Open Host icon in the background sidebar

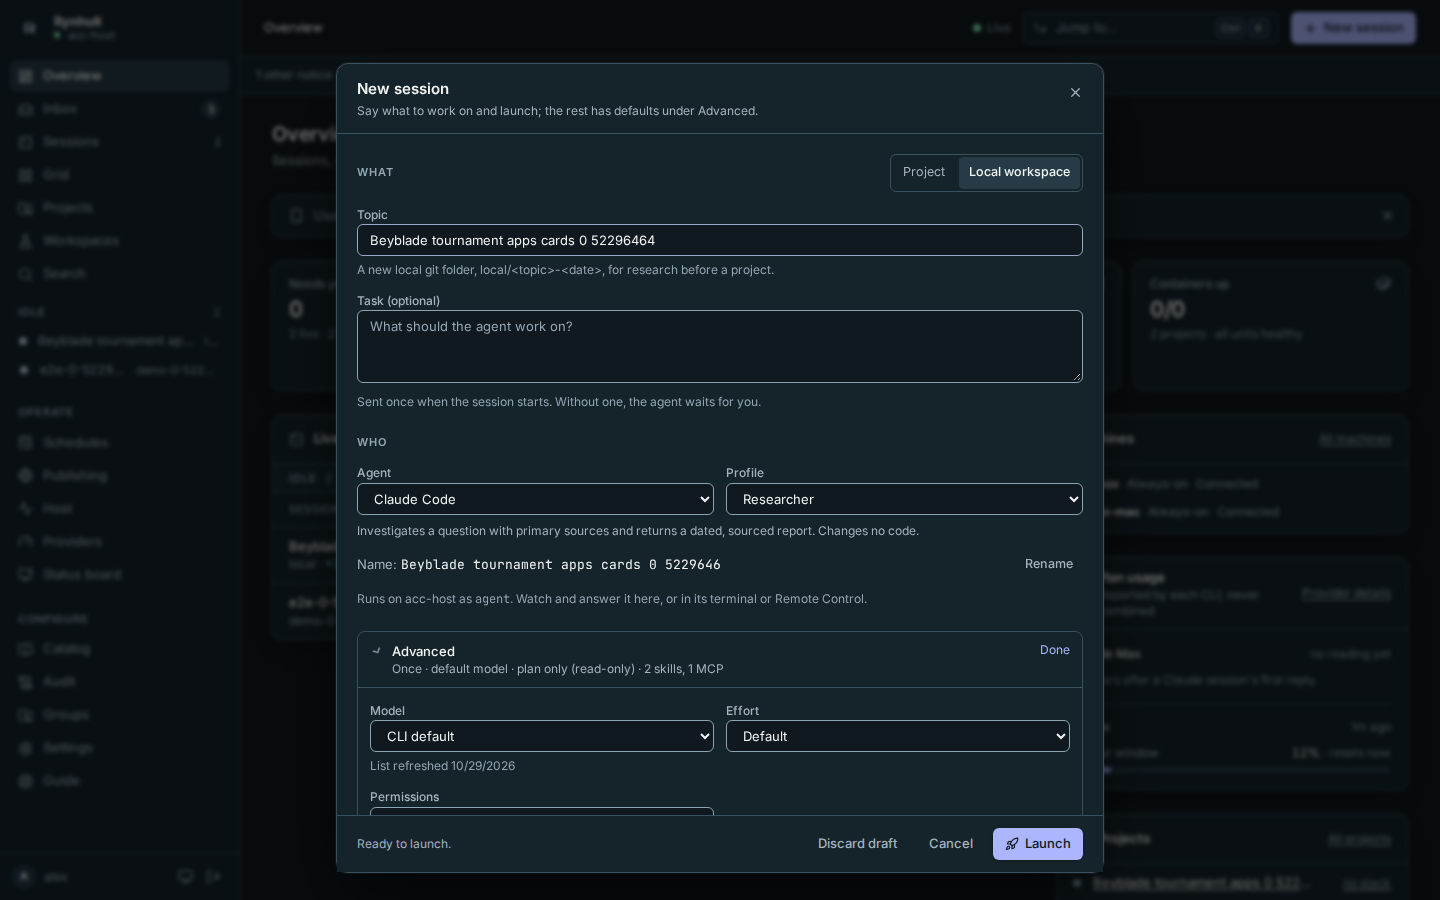point(26,509)
